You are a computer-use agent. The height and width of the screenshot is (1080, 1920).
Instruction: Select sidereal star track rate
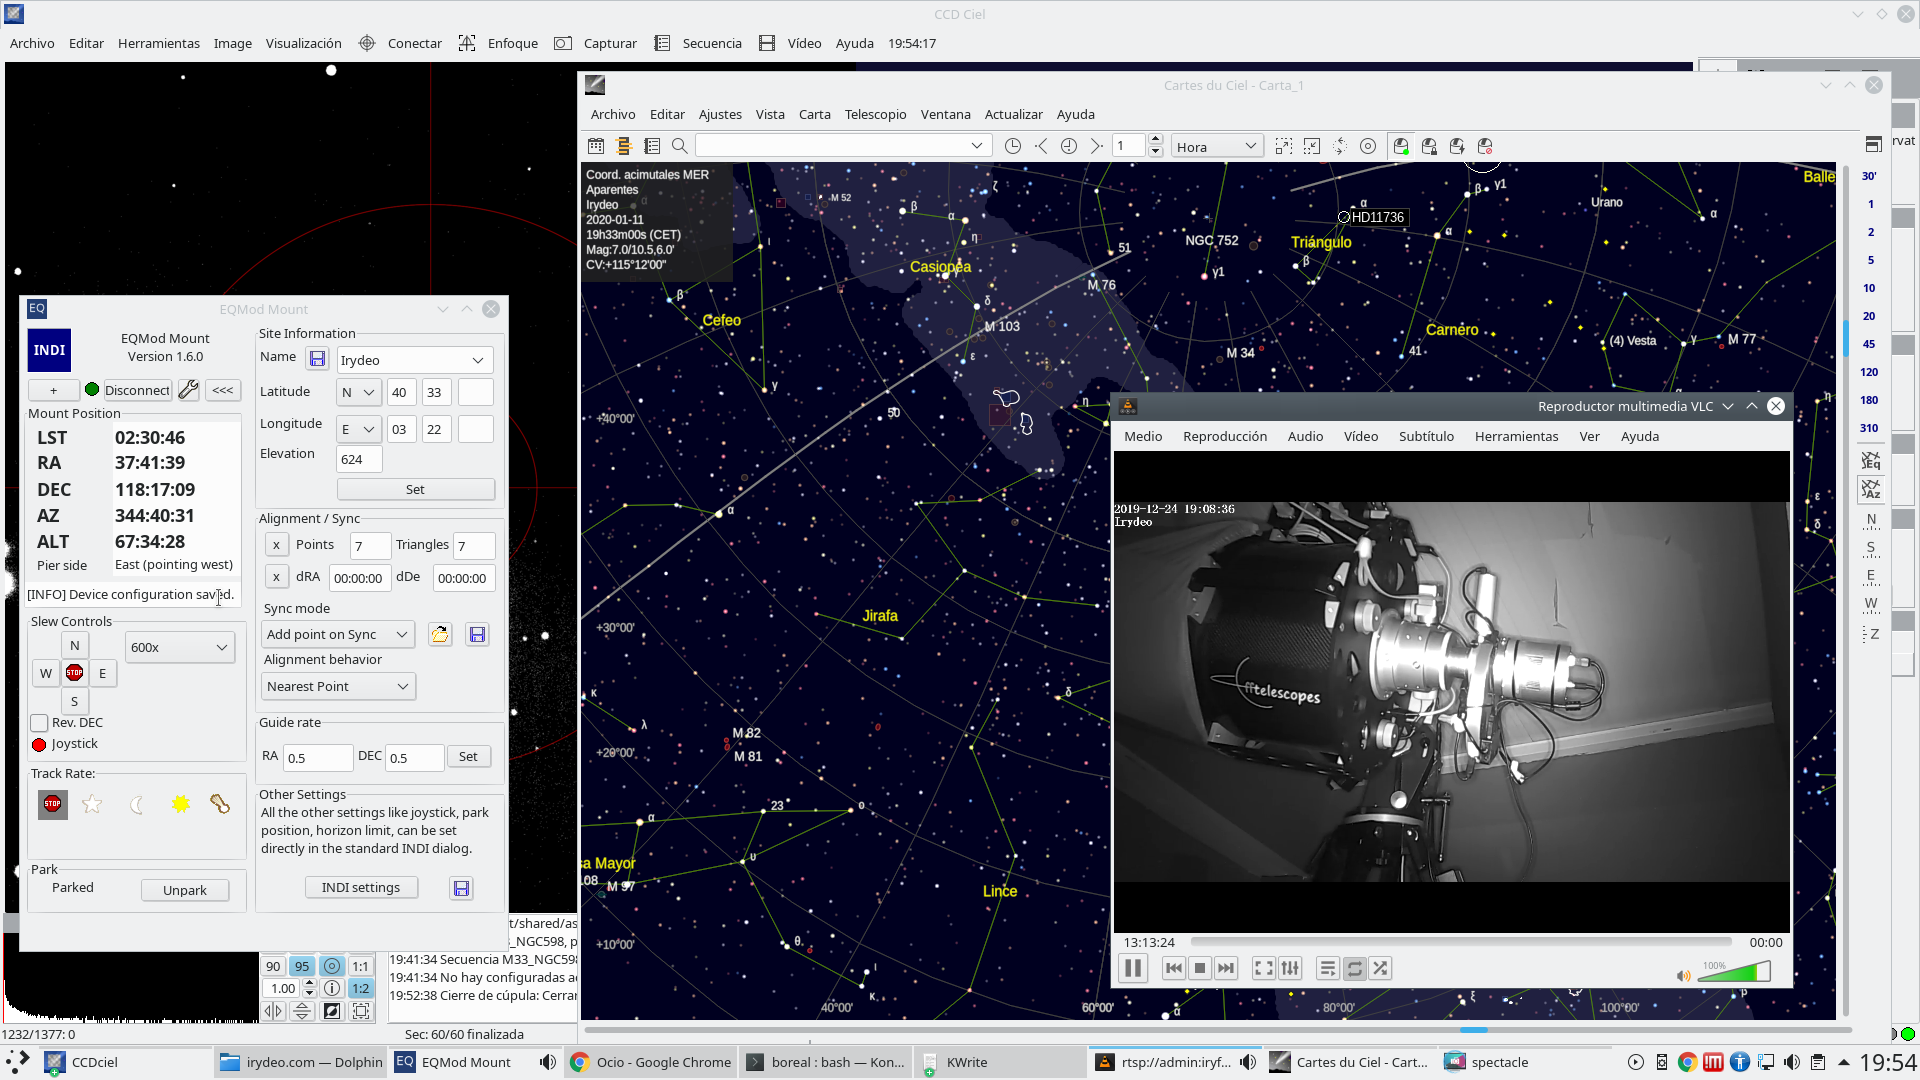[x=92, y=804]
